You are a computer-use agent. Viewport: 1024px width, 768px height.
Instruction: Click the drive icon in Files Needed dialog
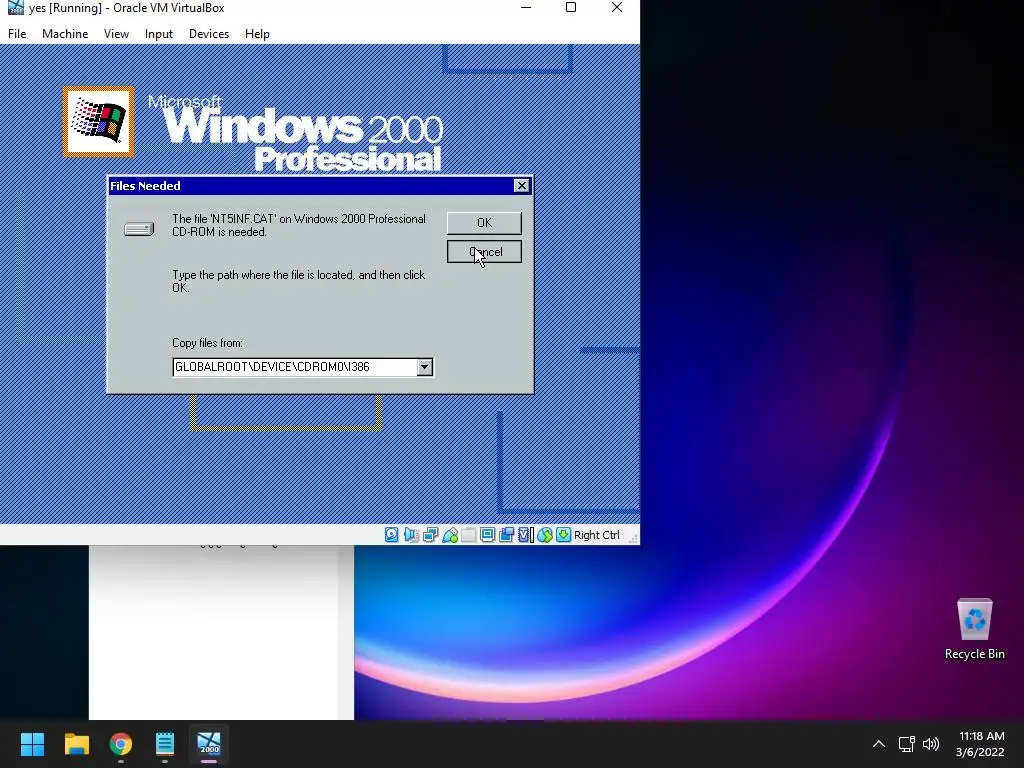click(139, 229)
